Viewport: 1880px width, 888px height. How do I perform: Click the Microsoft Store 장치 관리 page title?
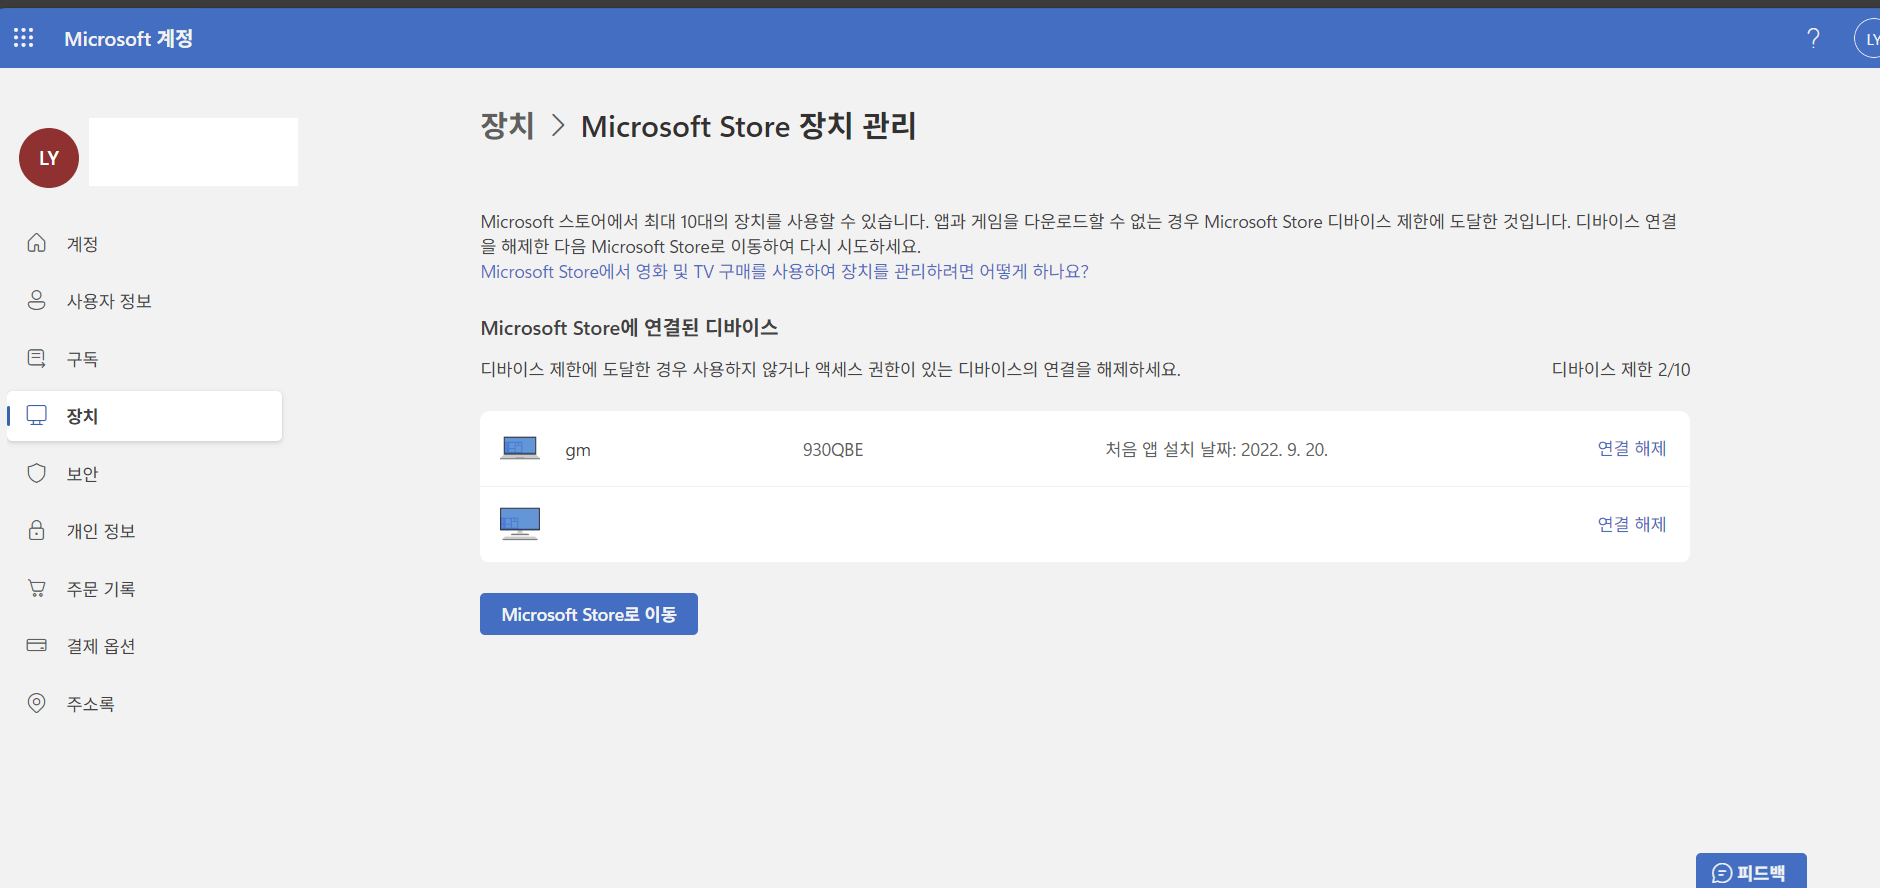[748, 126]
